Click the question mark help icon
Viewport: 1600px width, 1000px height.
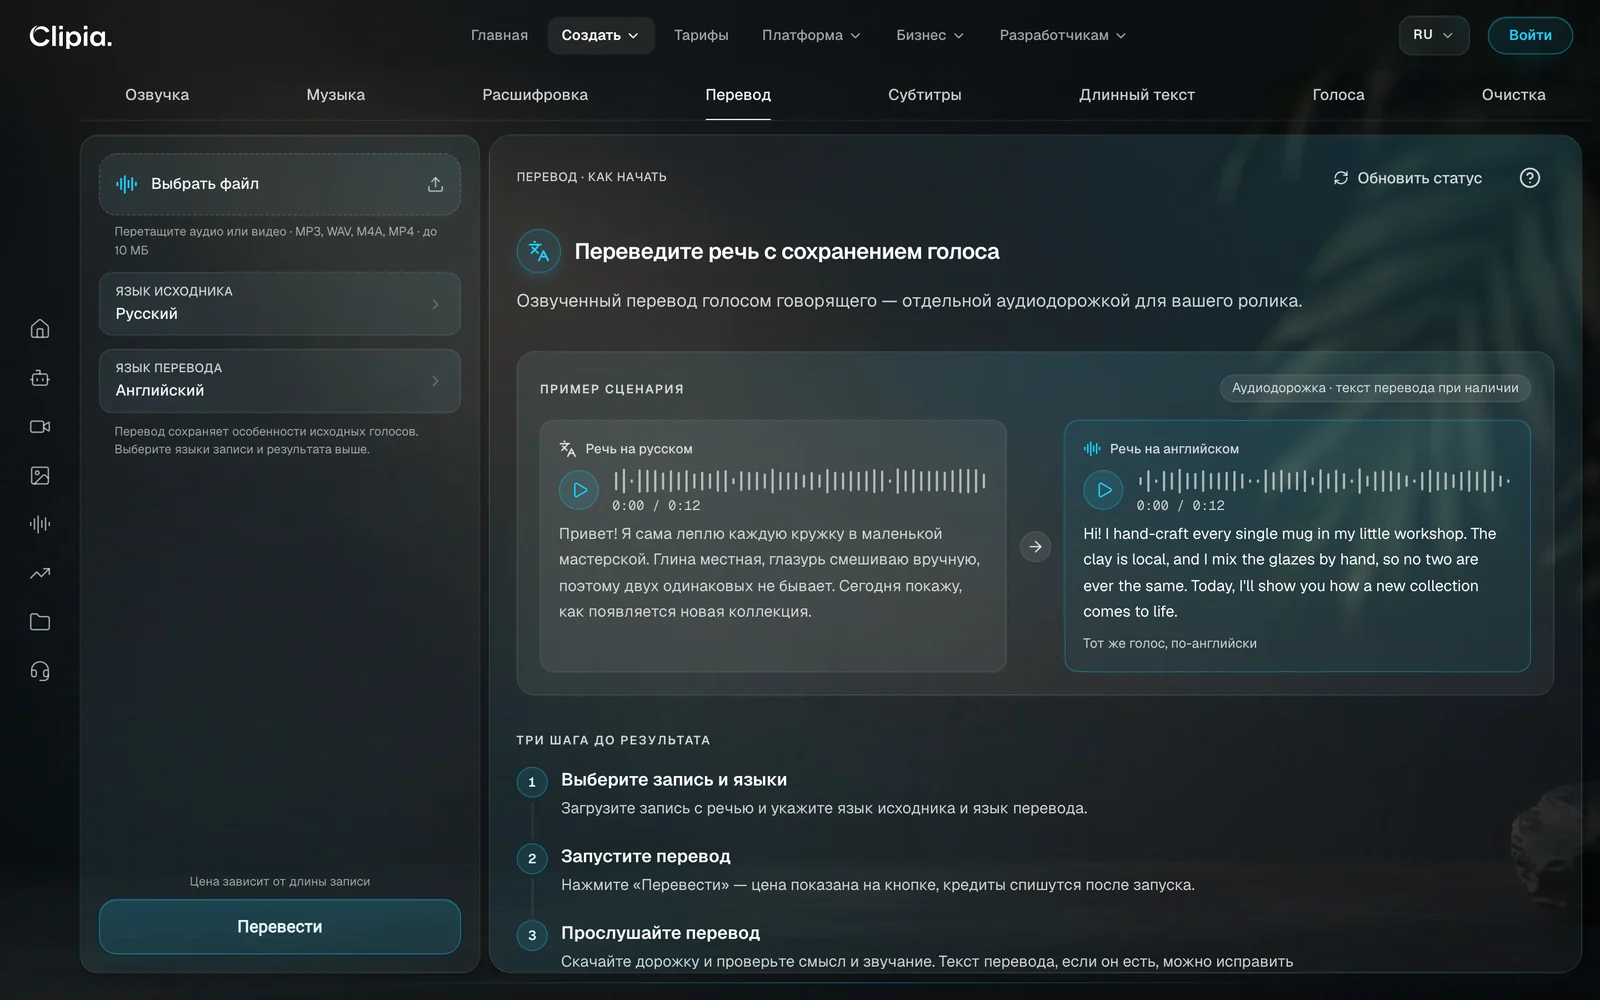click(1529, 178)
